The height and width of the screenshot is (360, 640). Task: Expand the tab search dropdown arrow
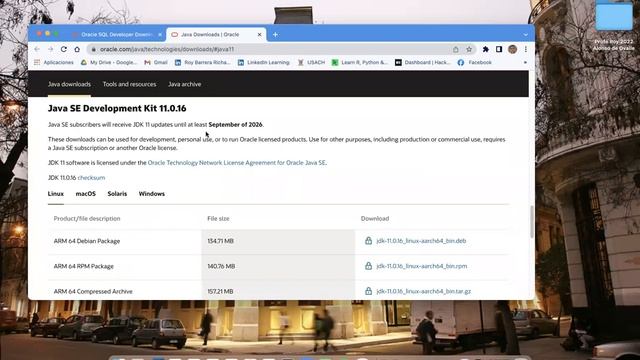[526, 35]
